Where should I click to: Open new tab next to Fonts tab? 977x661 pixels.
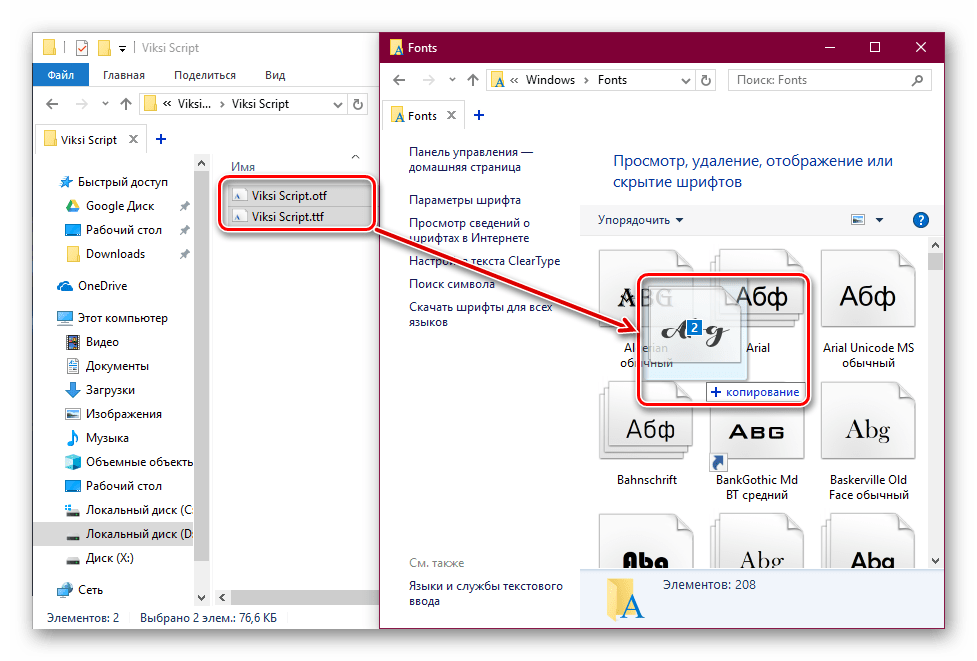tap(478, 116)
